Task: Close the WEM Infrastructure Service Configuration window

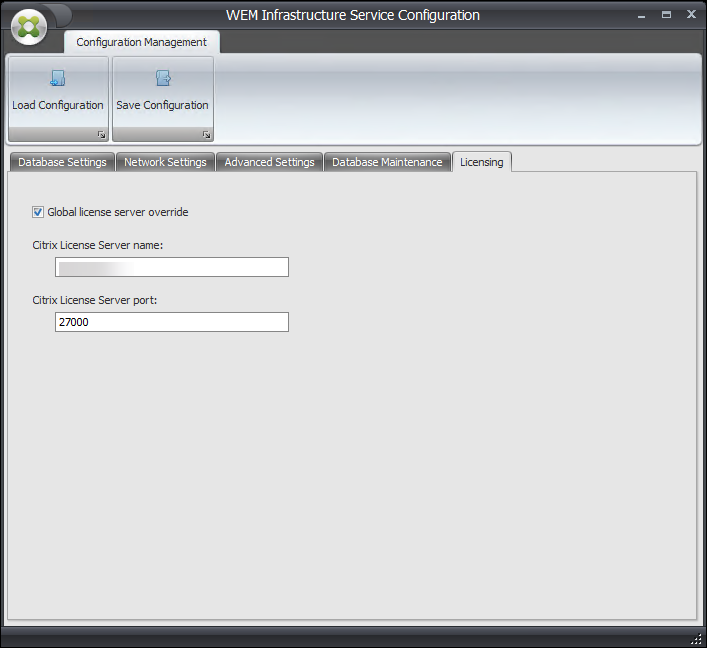Action: 691,14
